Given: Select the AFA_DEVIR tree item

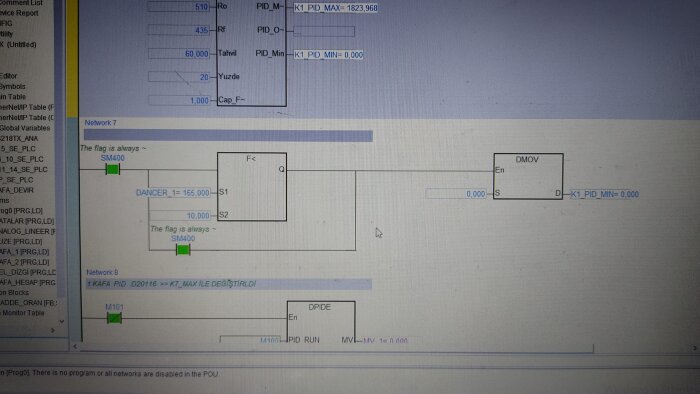Looking at the screenshot, I should [x=17, y=190].
